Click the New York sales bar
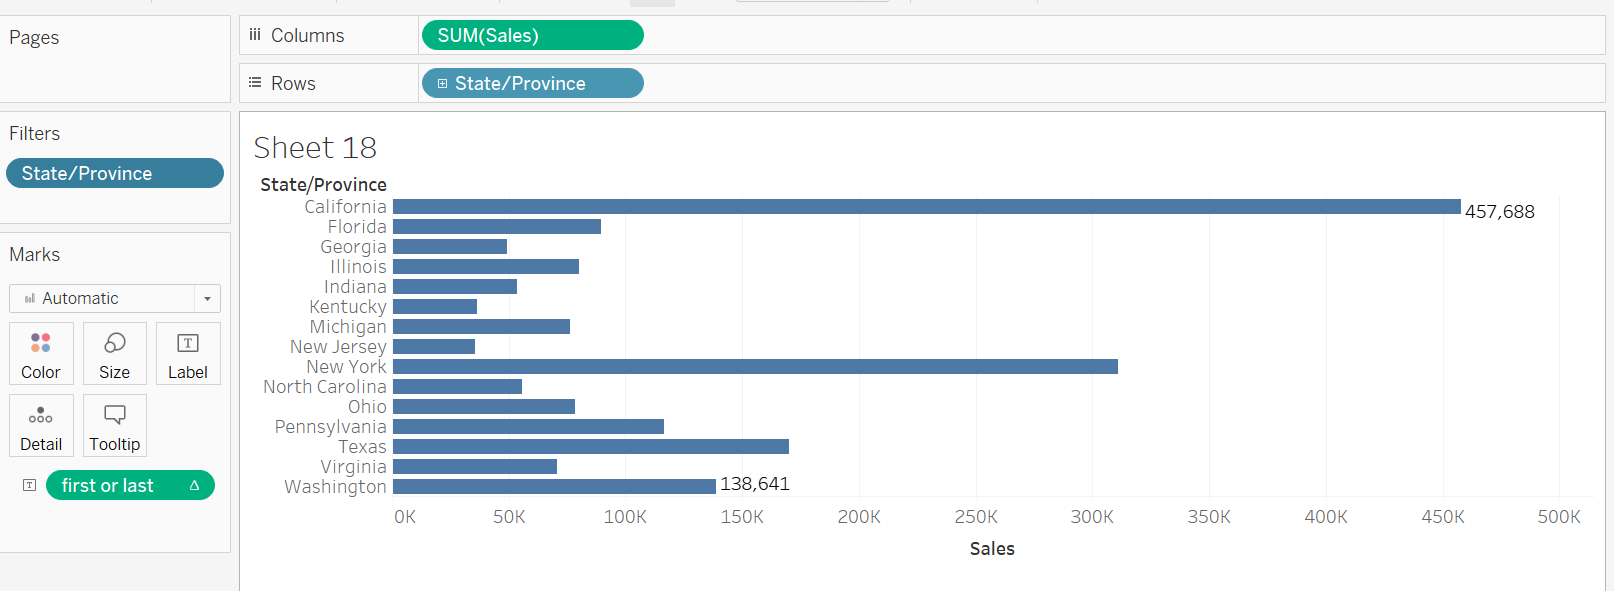 (755, 367)
